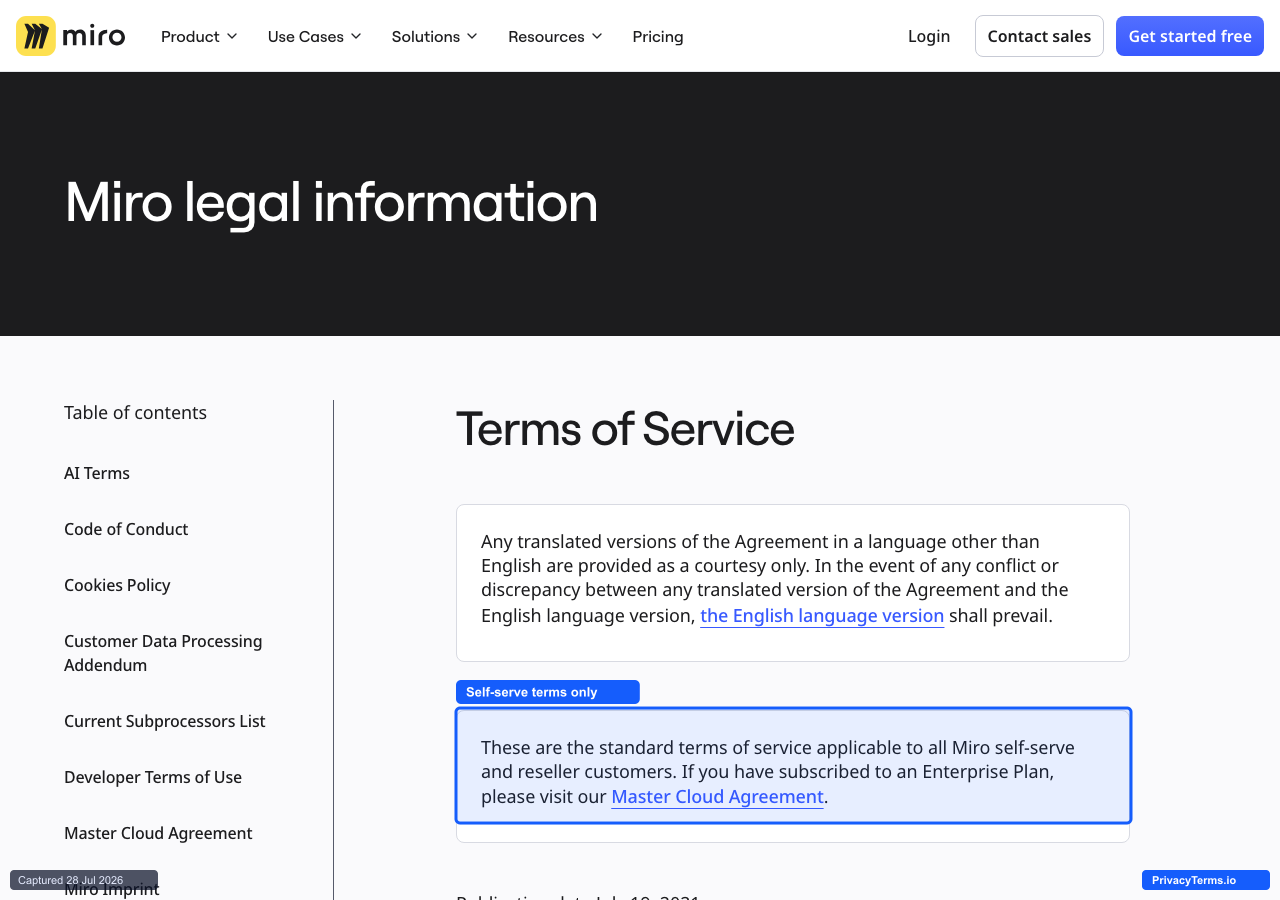Click the Miro logo icon
Viewport: 1280px width, 900px height.
[x=36, y=36]
